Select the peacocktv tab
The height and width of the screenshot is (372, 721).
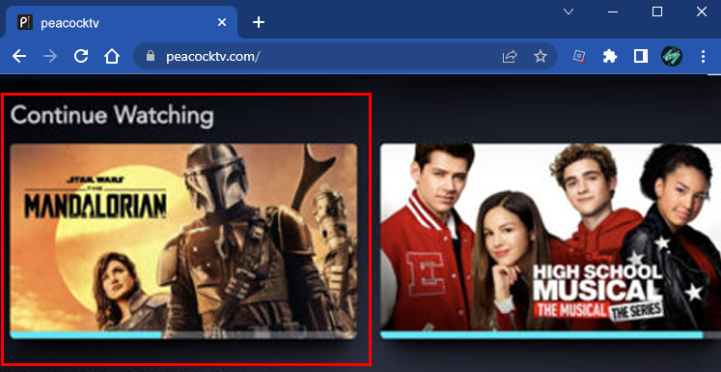[x=121, y=22]
